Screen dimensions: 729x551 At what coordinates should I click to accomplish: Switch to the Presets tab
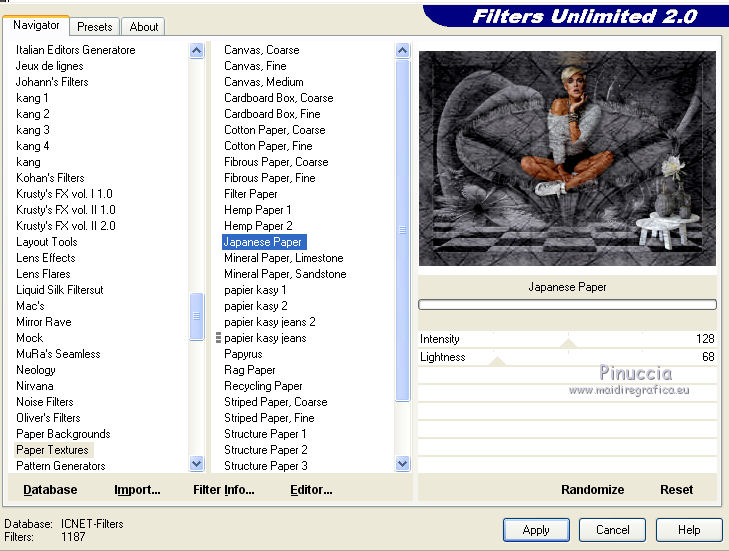click(95, 27)
